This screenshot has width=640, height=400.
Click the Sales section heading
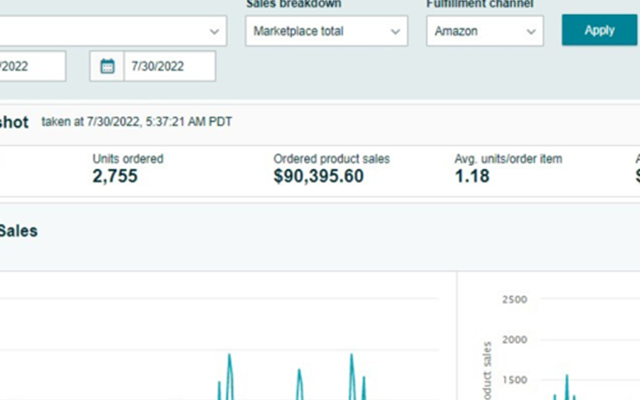[x=18, y=231]
